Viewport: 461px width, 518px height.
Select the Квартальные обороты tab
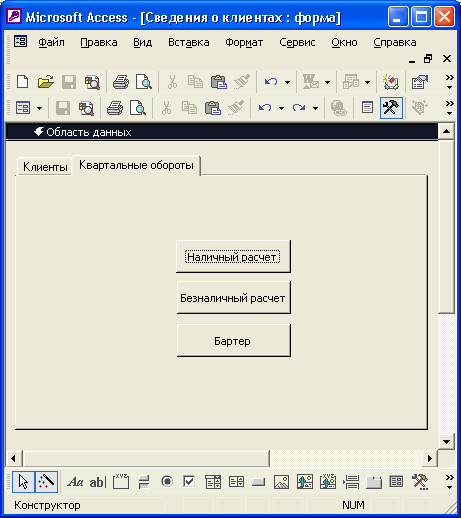click(x=136, y=165)
